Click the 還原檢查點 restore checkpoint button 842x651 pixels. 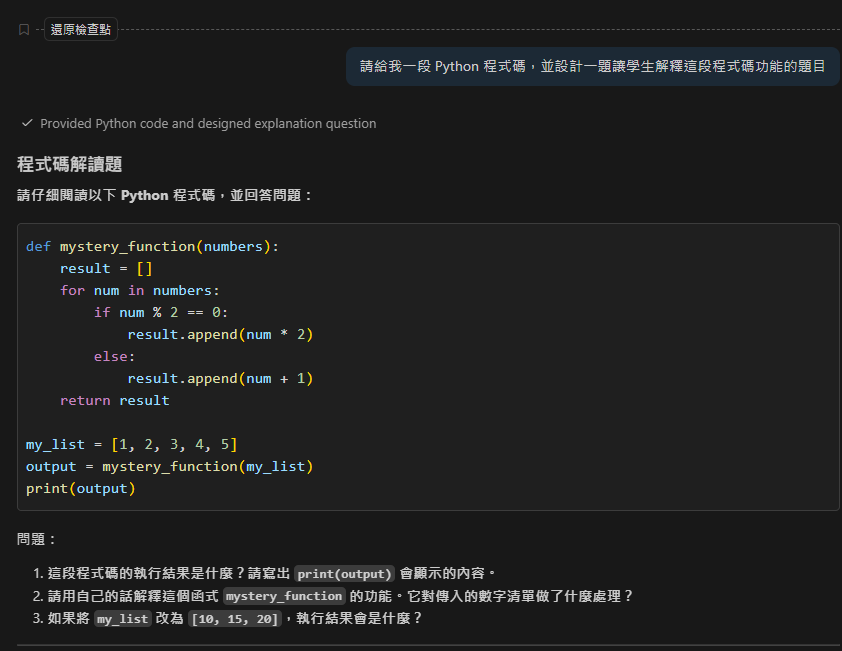pos(81,30)
